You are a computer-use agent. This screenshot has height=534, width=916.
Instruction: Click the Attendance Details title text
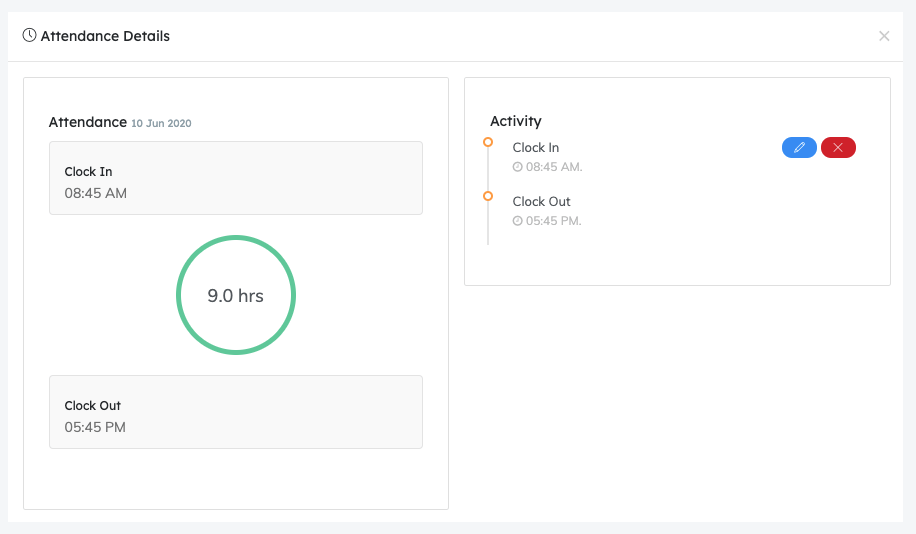coord(105,36)
